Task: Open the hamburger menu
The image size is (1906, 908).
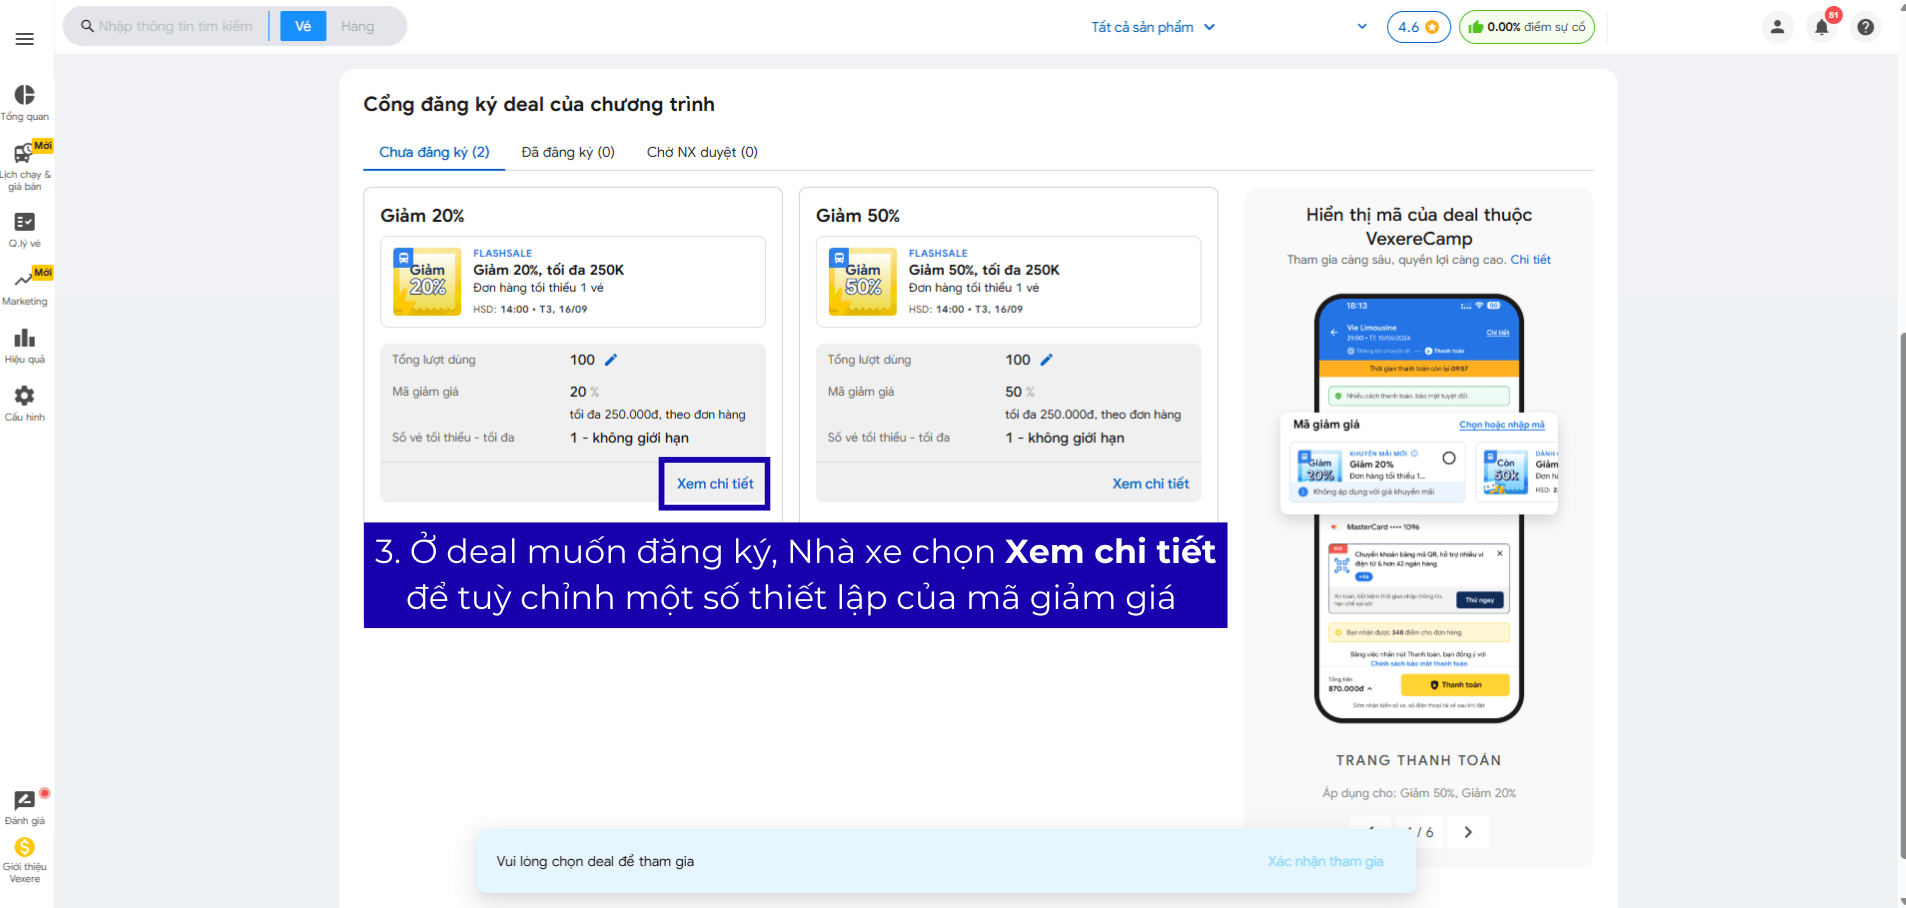Action: pyautogui.click(x=25, y=39)
